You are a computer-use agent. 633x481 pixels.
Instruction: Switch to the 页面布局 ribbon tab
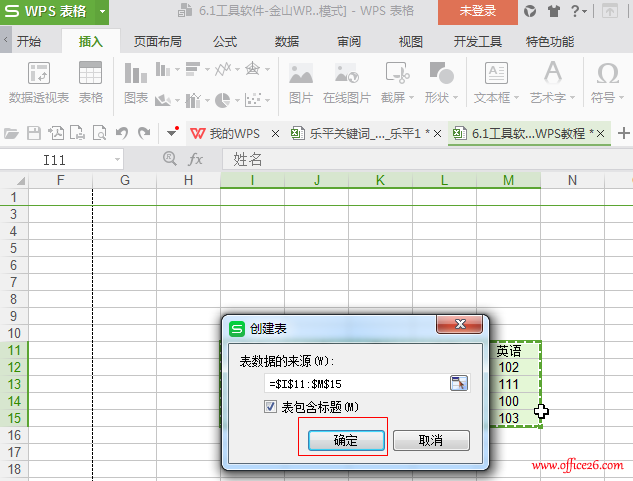157,41
